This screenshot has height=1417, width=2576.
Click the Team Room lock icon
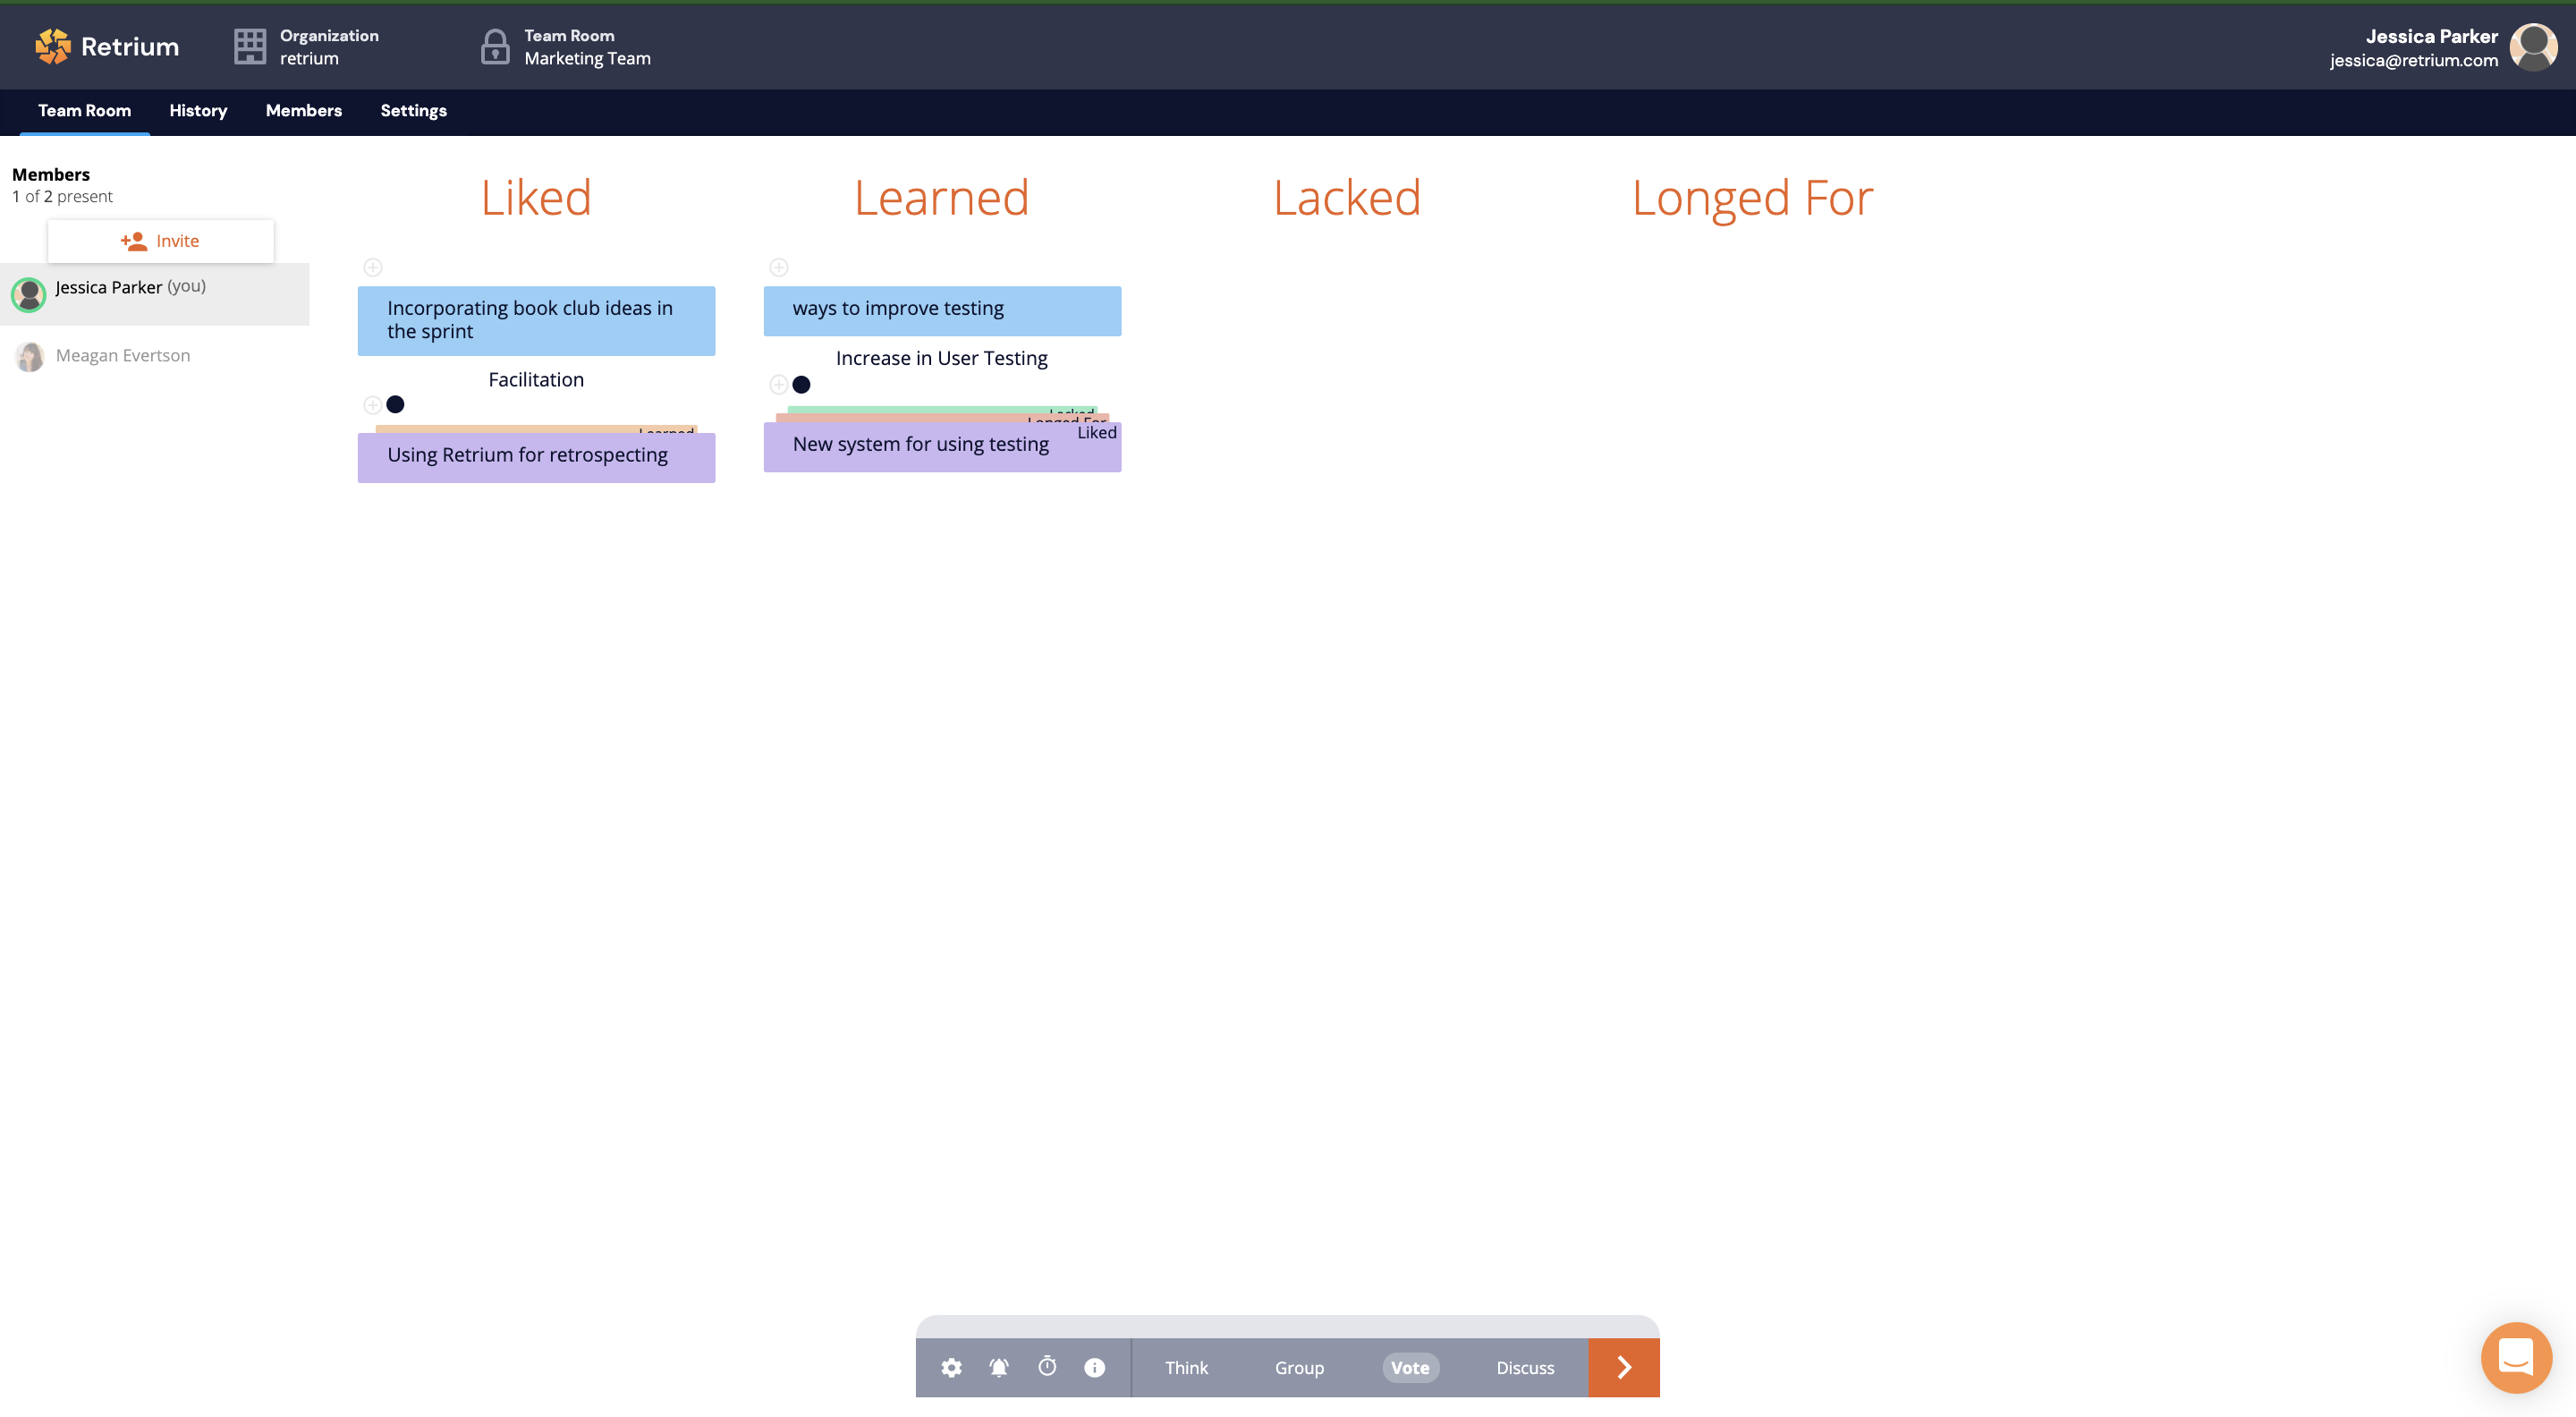[494, 46]
